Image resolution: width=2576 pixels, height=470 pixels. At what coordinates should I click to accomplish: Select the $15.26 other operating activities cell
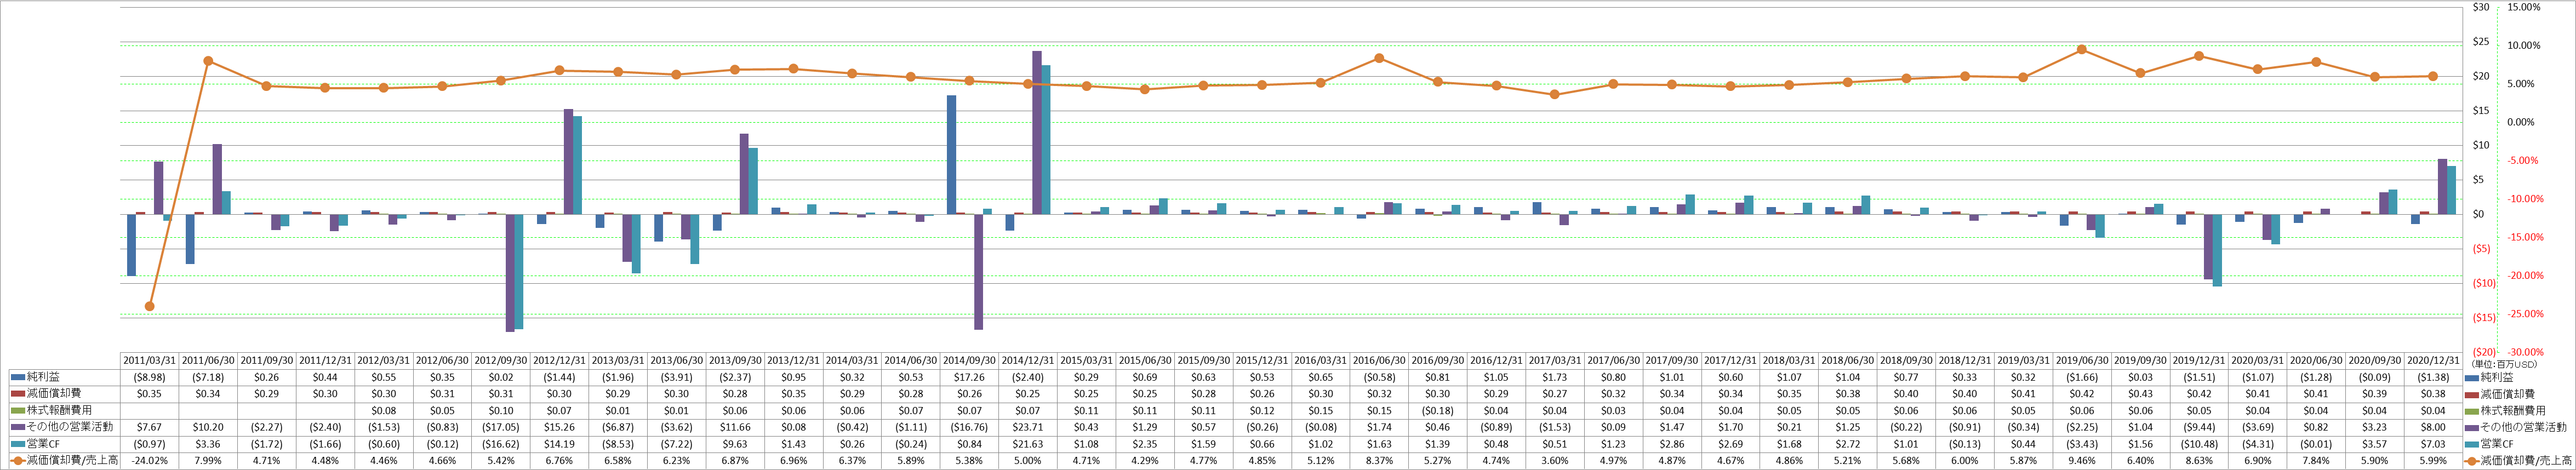point(559,427)
